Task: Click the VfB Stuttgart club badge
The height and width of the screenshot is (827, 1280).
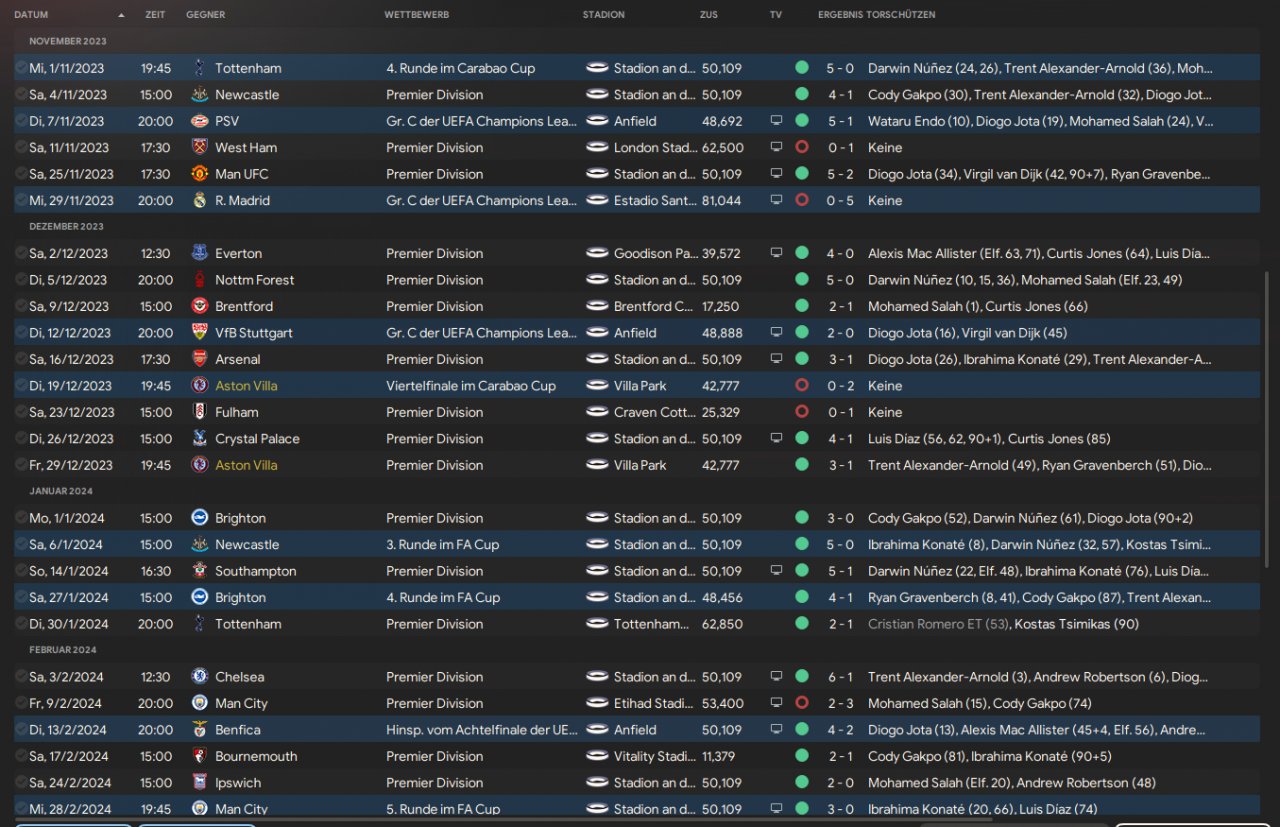Action: point(199,333)
